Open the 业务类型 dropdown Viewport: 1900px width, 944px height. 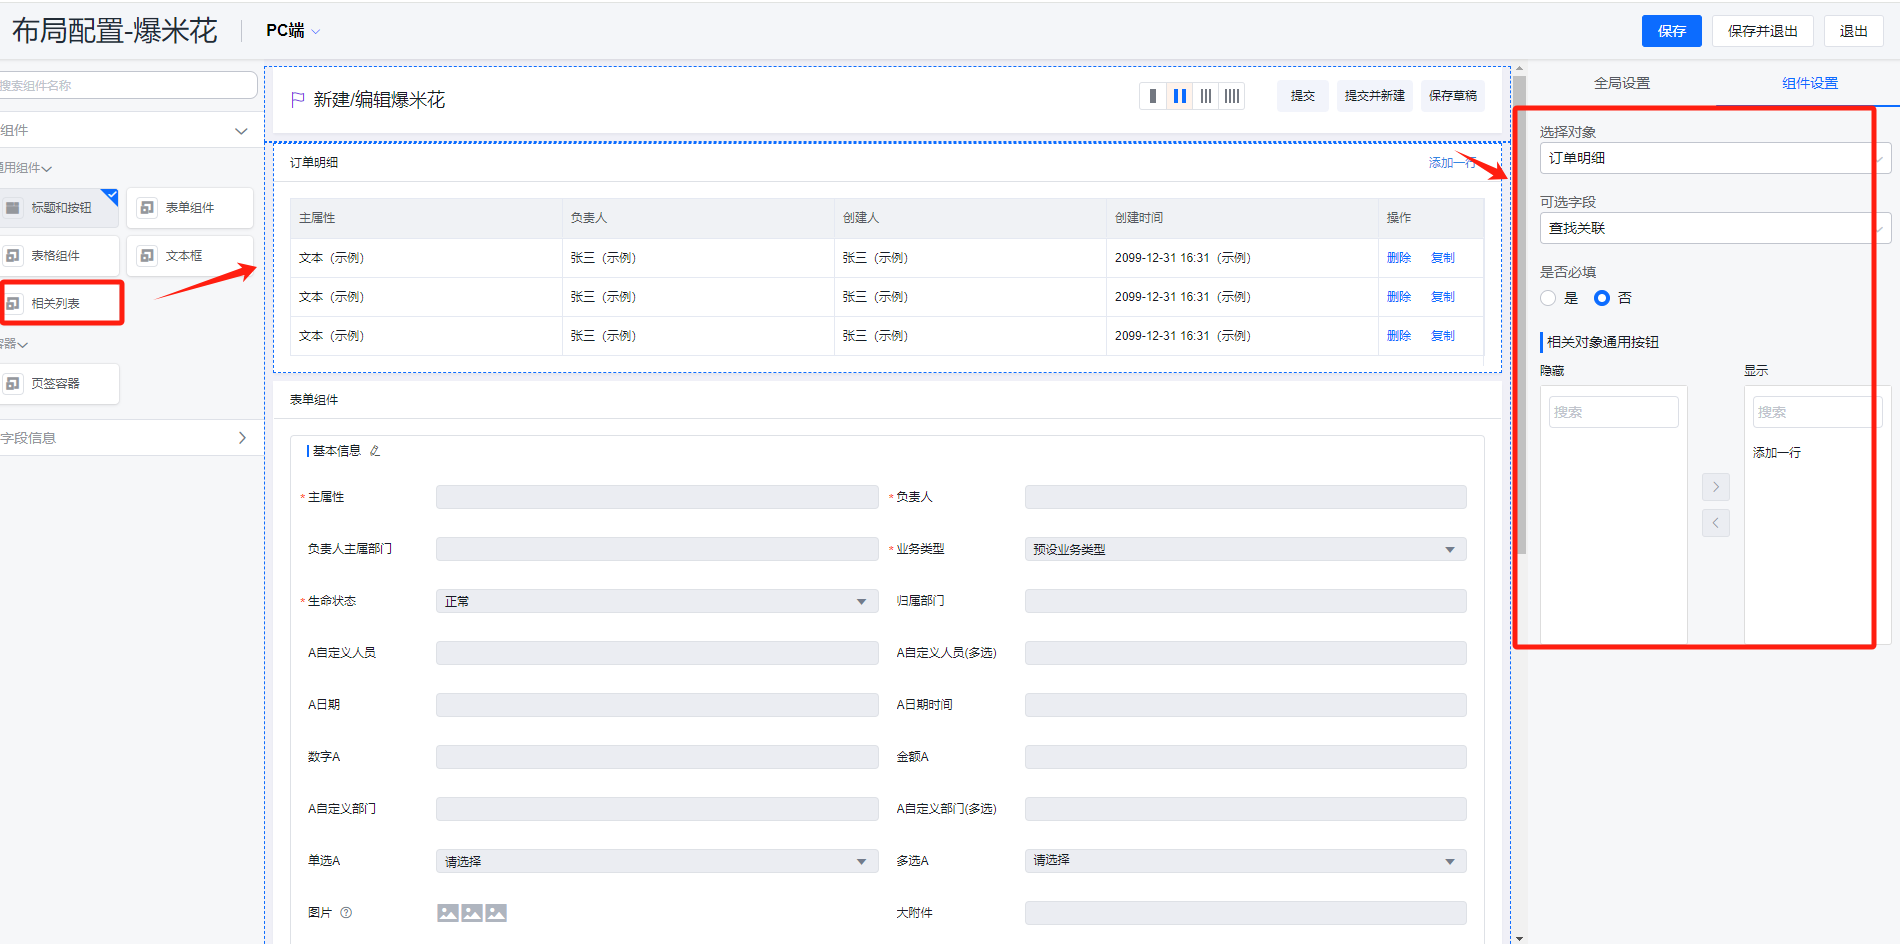click(x=1245, y=549)
